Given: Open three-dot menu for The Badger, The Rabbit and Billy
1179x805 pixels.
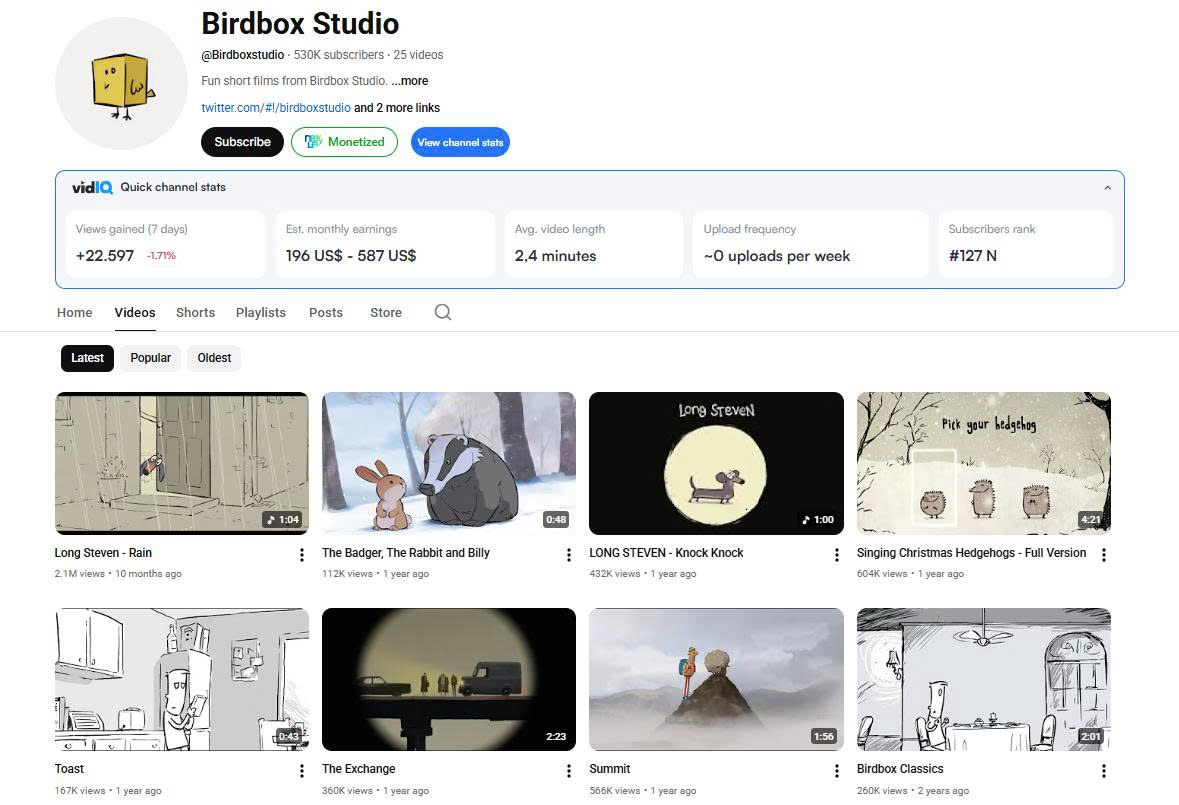Looking at the screenshot, I should click(569, 555).
